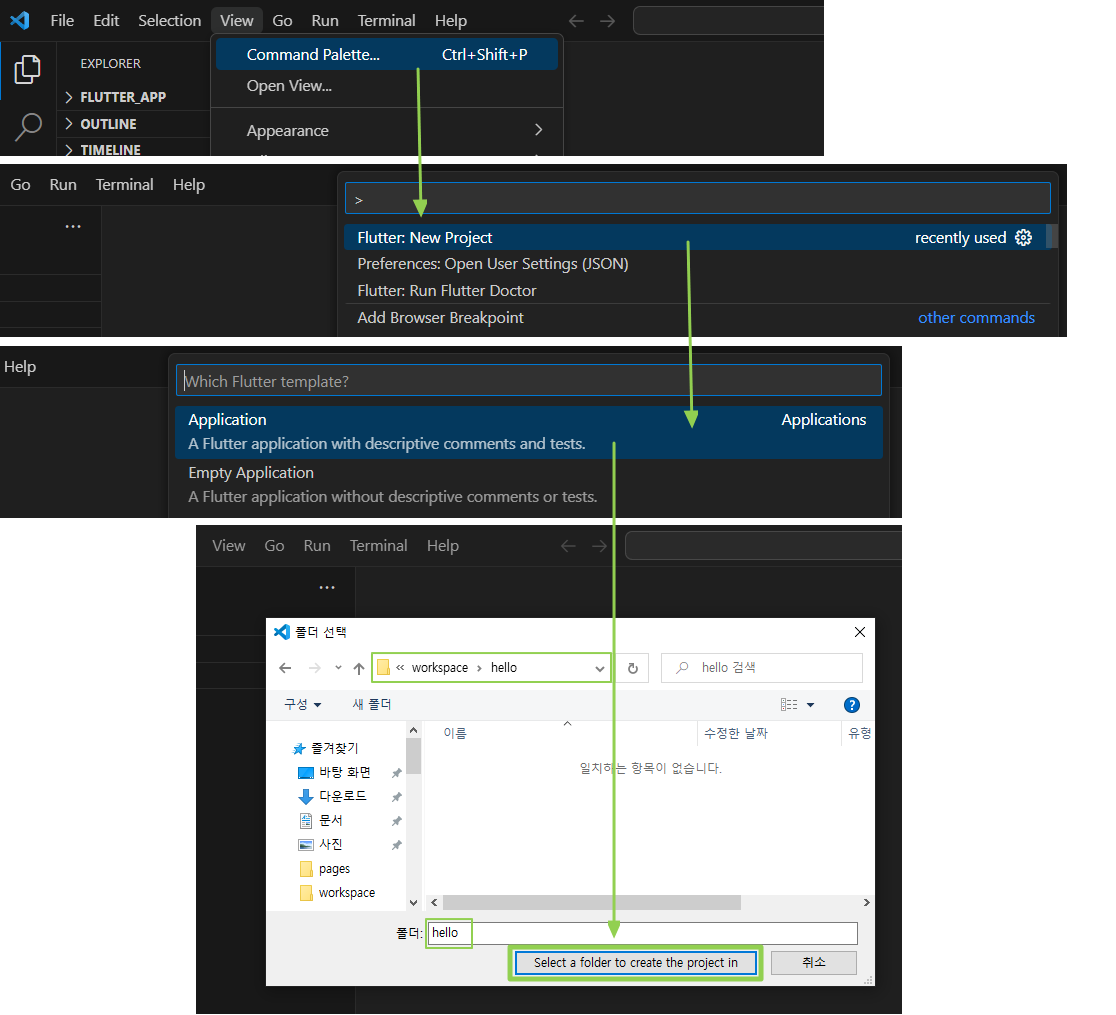Click the hello 검색 search box
This screenshot has height=1015, width=1116.
point(762,668)
